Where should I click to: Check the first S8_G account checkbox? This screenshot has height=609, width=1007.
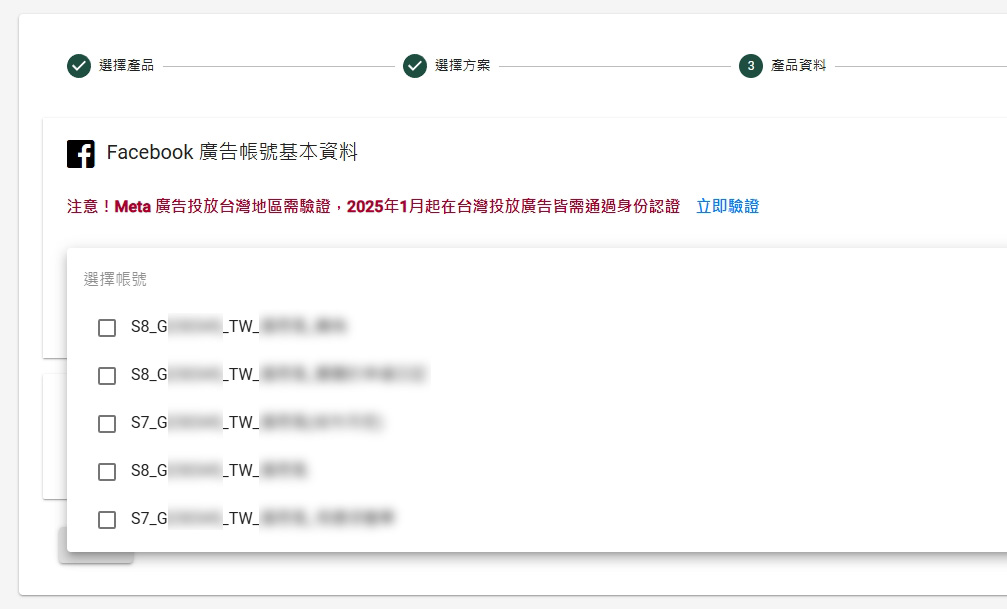(x=107, y=328)
